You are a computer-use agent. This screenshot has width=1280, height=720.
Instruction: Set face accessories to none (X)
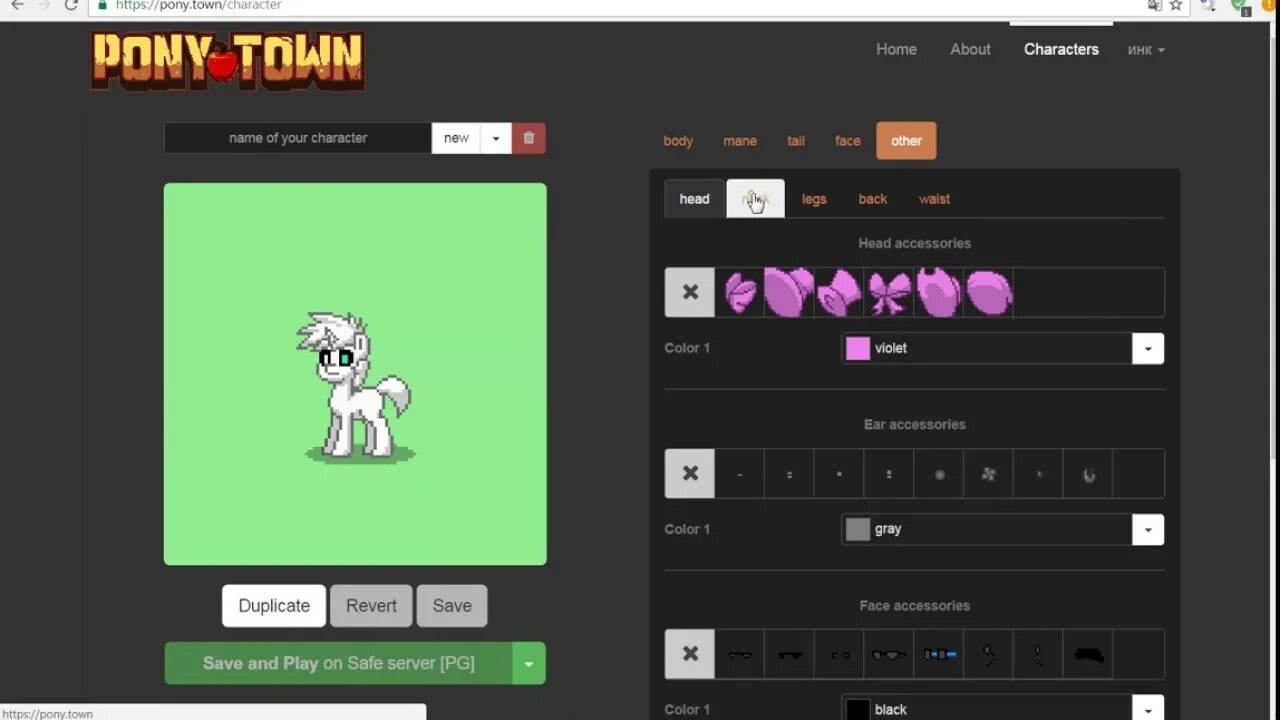(690, 654)
